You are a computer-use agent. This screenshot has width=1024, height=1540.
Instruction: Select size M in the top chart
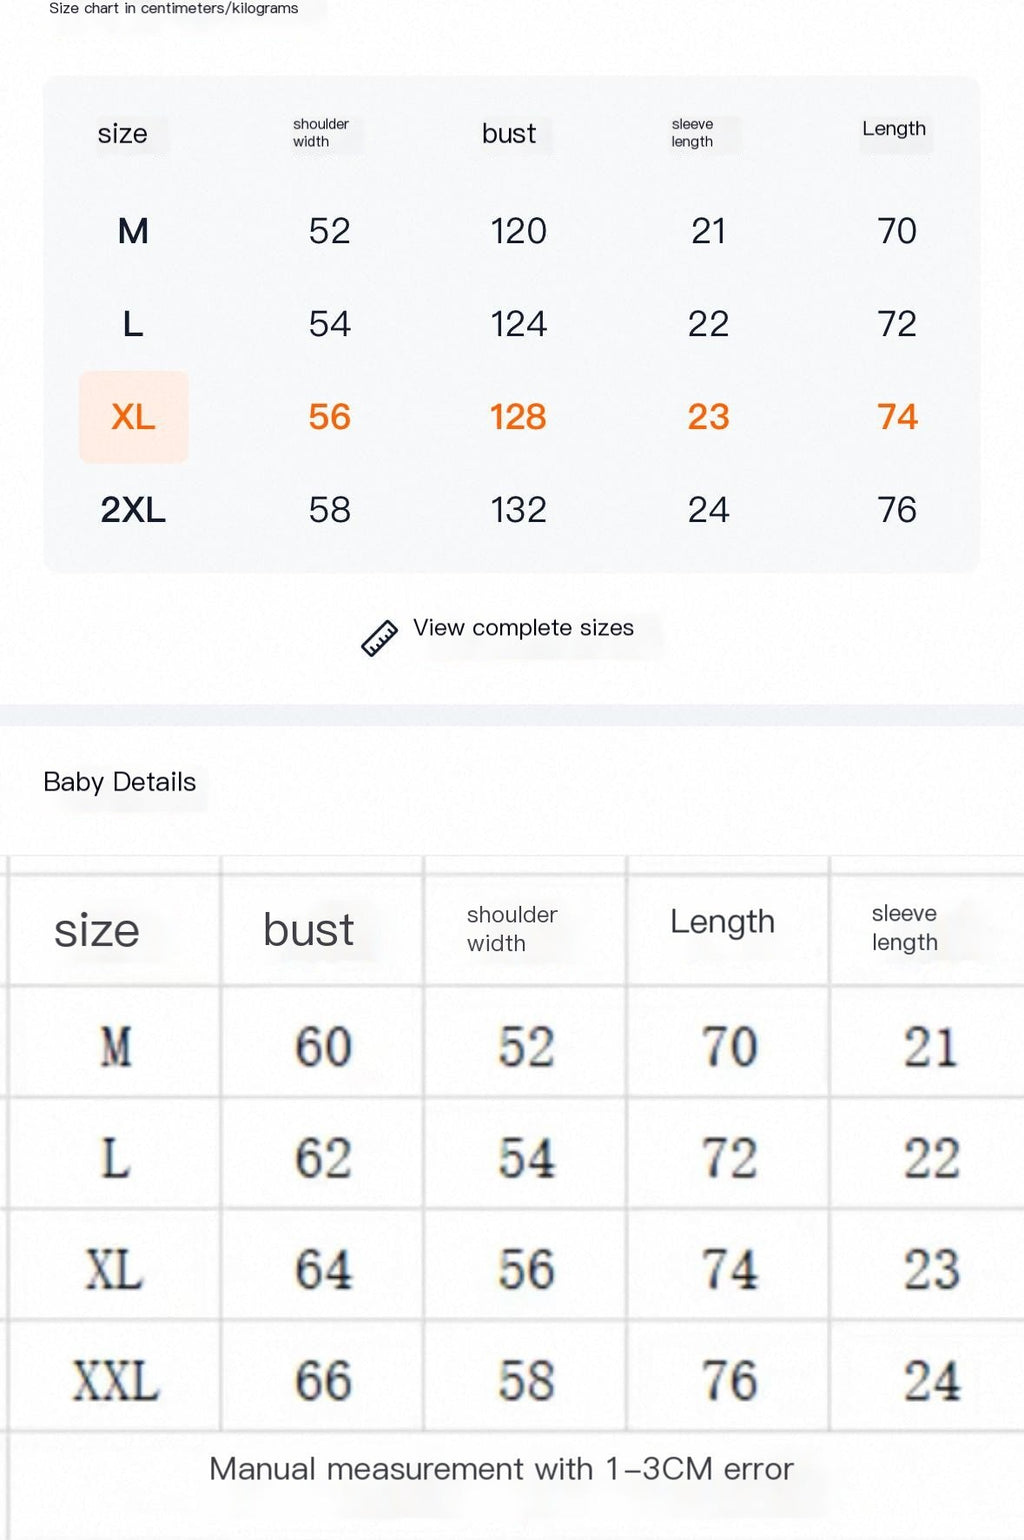coord(133,231)
